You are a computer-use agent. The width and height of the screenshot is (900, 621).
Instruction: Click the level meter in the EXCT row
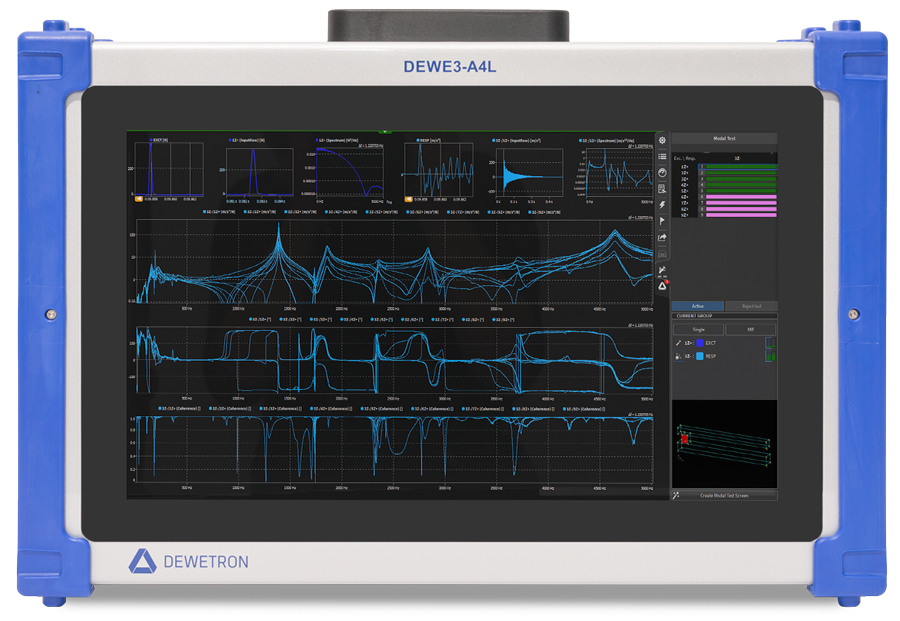coord(770,343)
